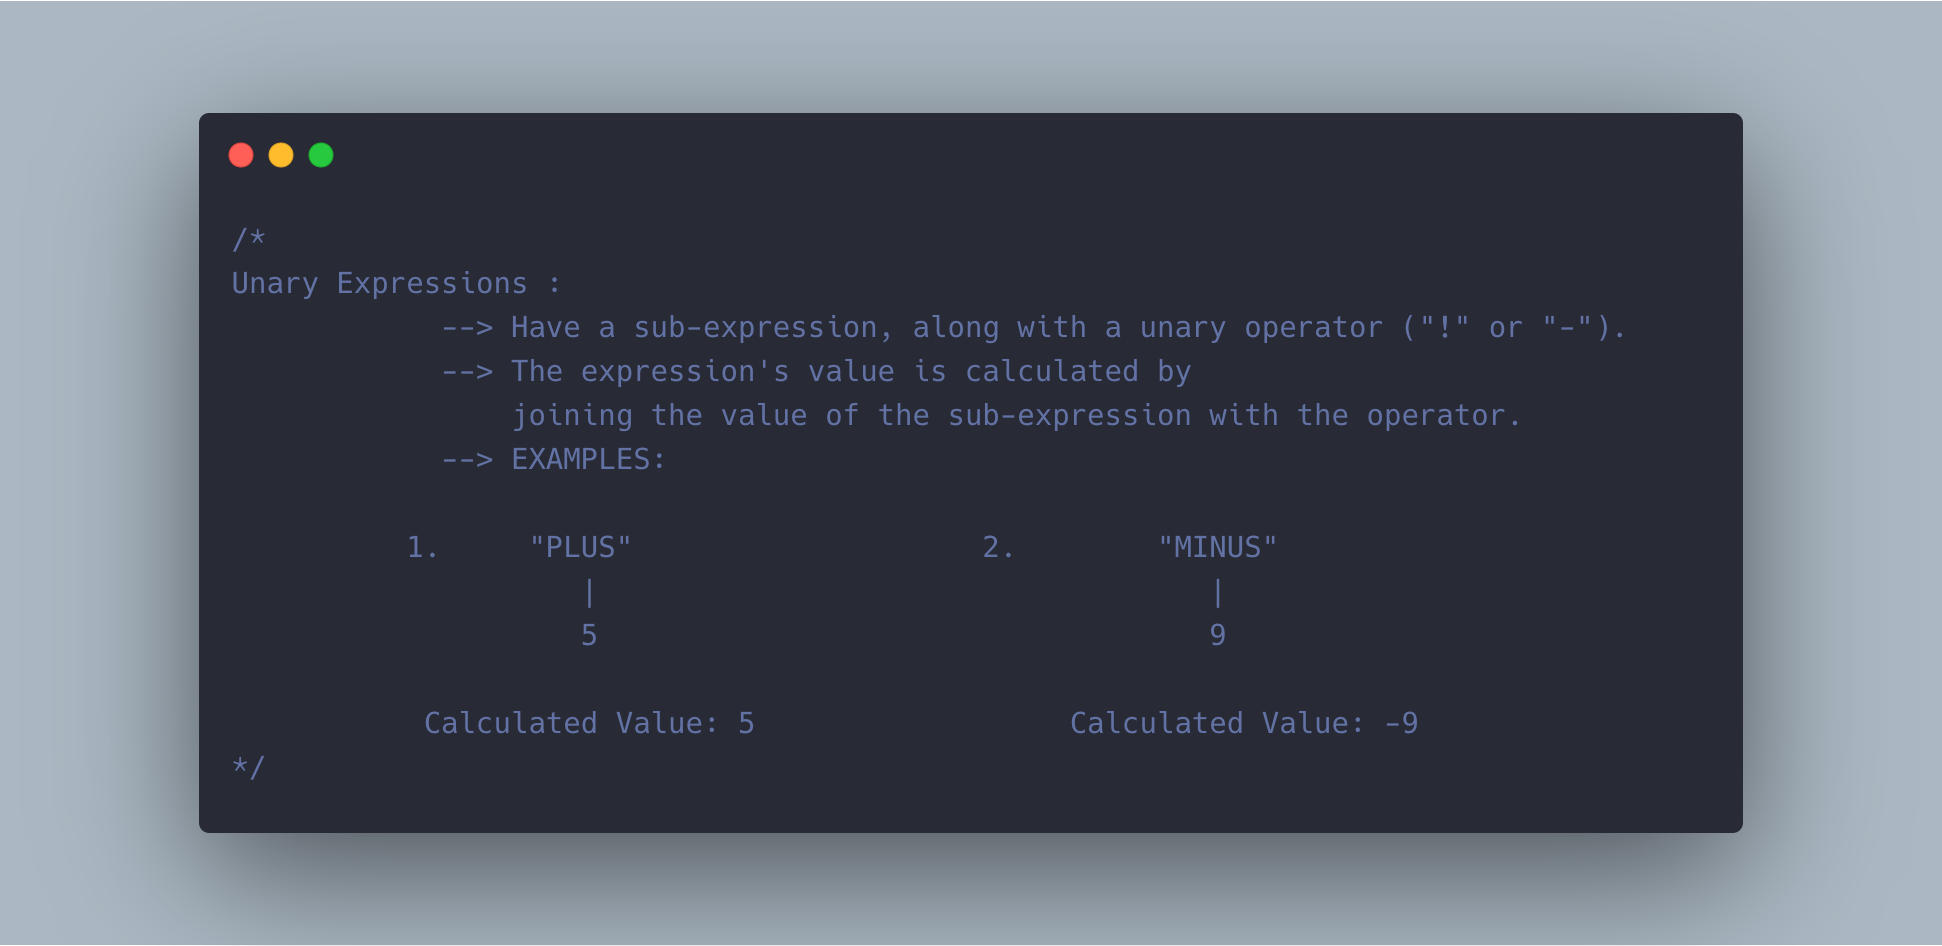Click the "PLUS" node label
Screen dimensions: 1942x946
(581, 547)
